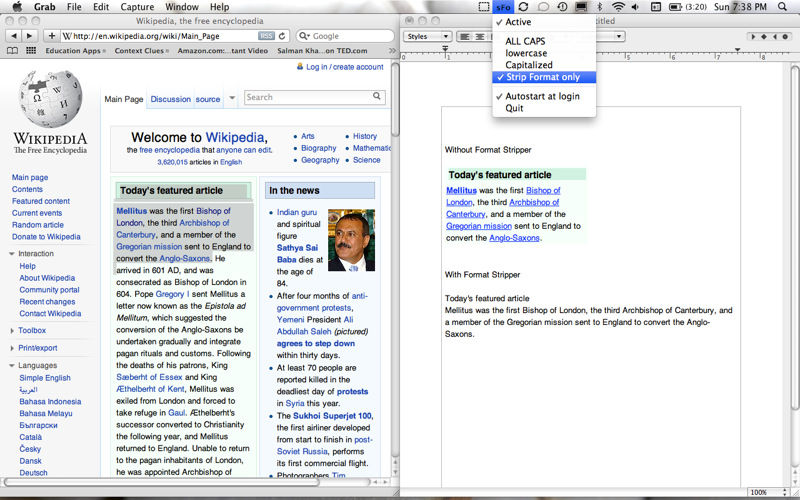The height and width of the screenshot is (500, 800).
Task: Select ALL CAPS in Format Stripper menu
Action: pyautogui.click(x=544, y=41)
